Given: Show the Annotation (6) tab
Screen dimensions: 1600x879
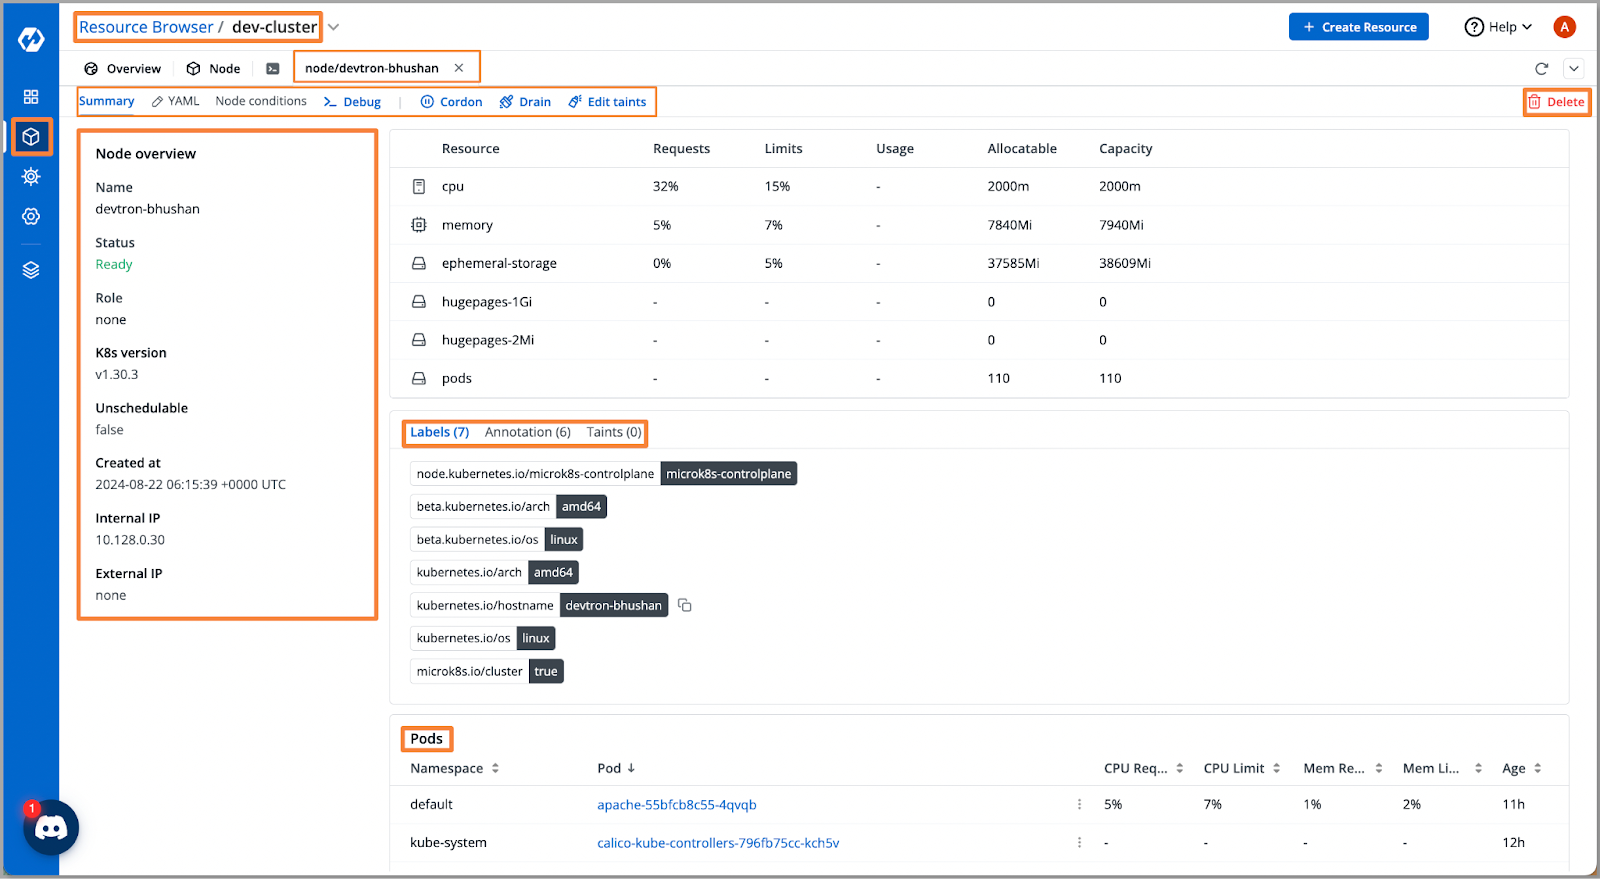Looking at the screenshot, I should tap(527, 432).
